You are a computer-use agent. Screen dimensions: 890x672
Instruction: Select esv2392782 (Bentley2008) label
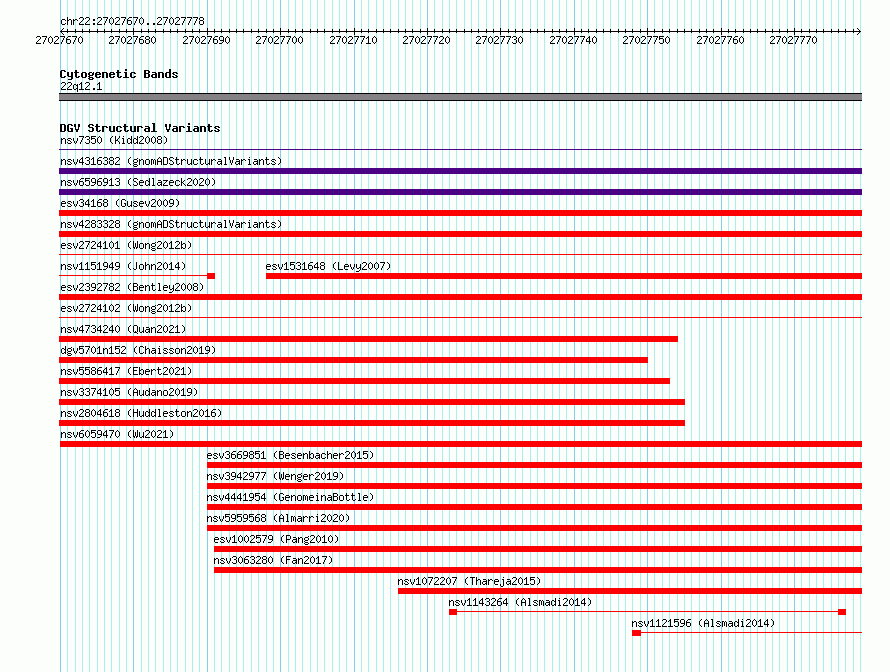click(132, 287)
